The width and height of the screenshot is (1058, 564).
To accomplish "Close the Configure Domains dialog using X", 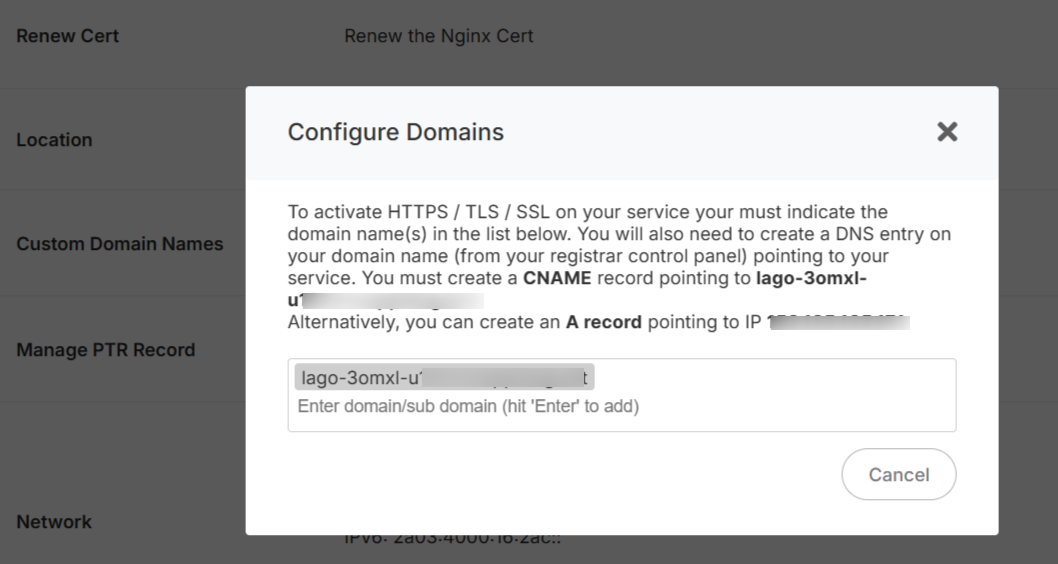I will pyautogui.click(x=946, y=132).
